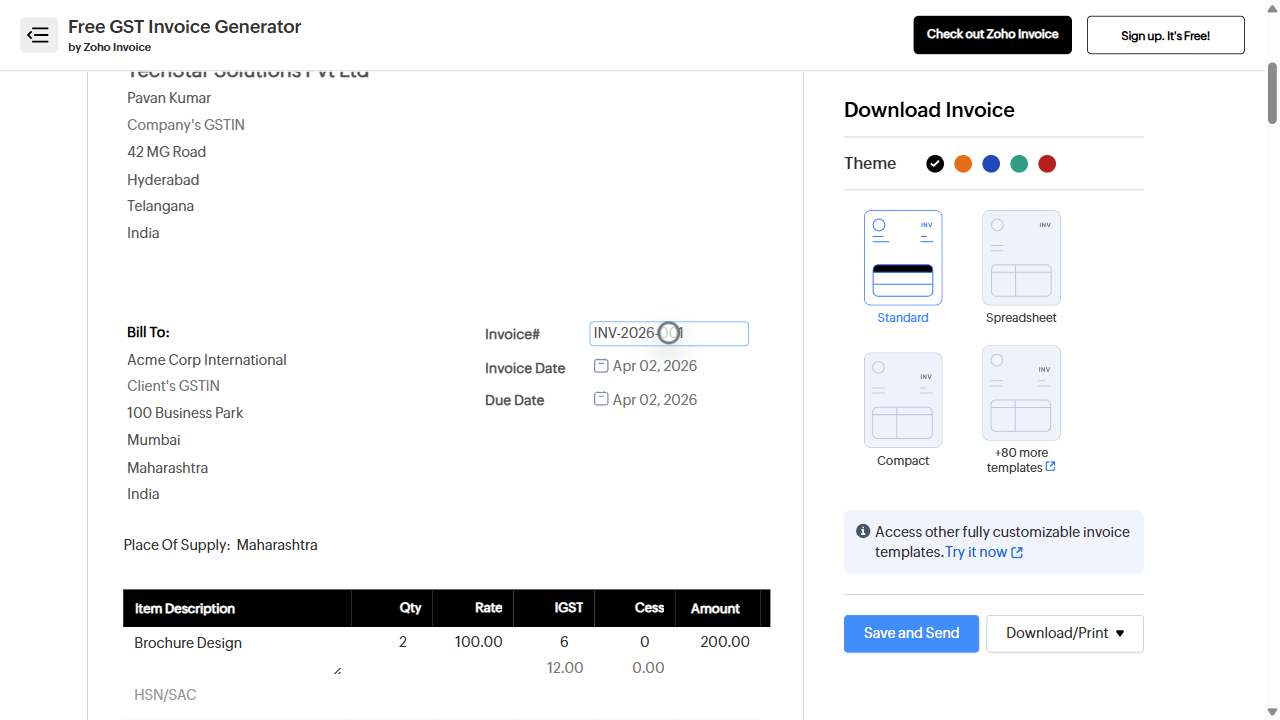The image size is (1280, 720).
Task: Open the Invoice Date calendar picker
Action: coord(601,365)
